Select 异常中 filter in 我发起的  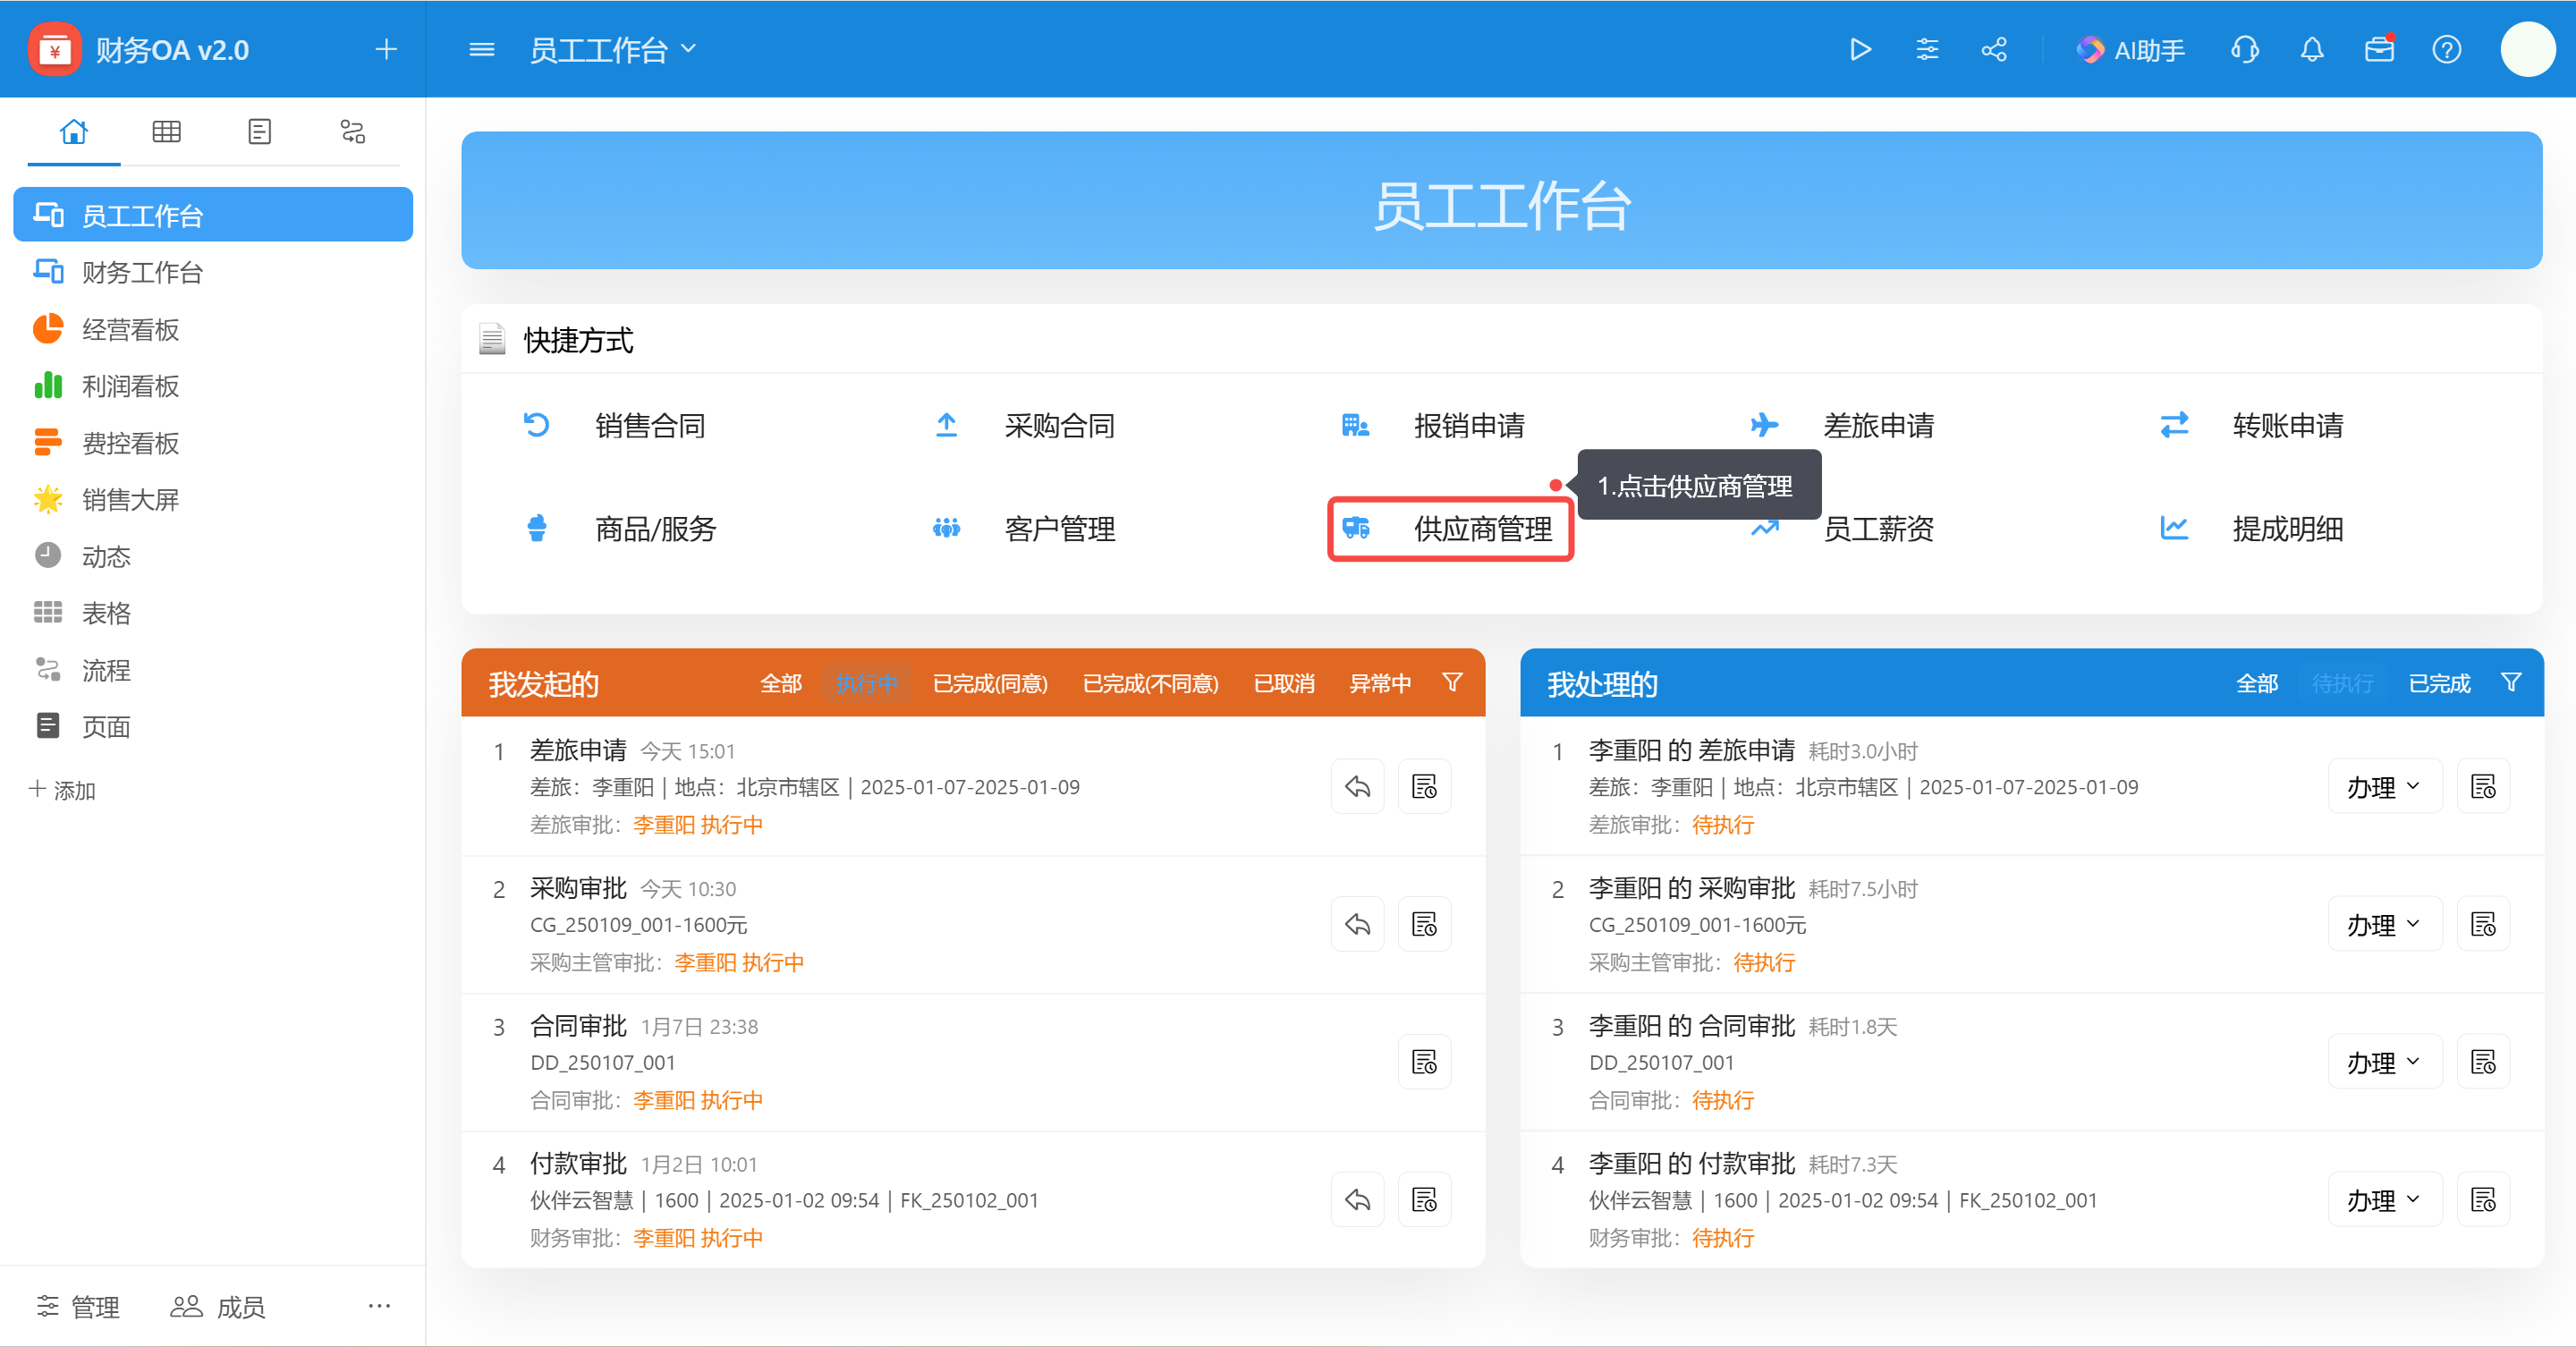point(1380,683)
